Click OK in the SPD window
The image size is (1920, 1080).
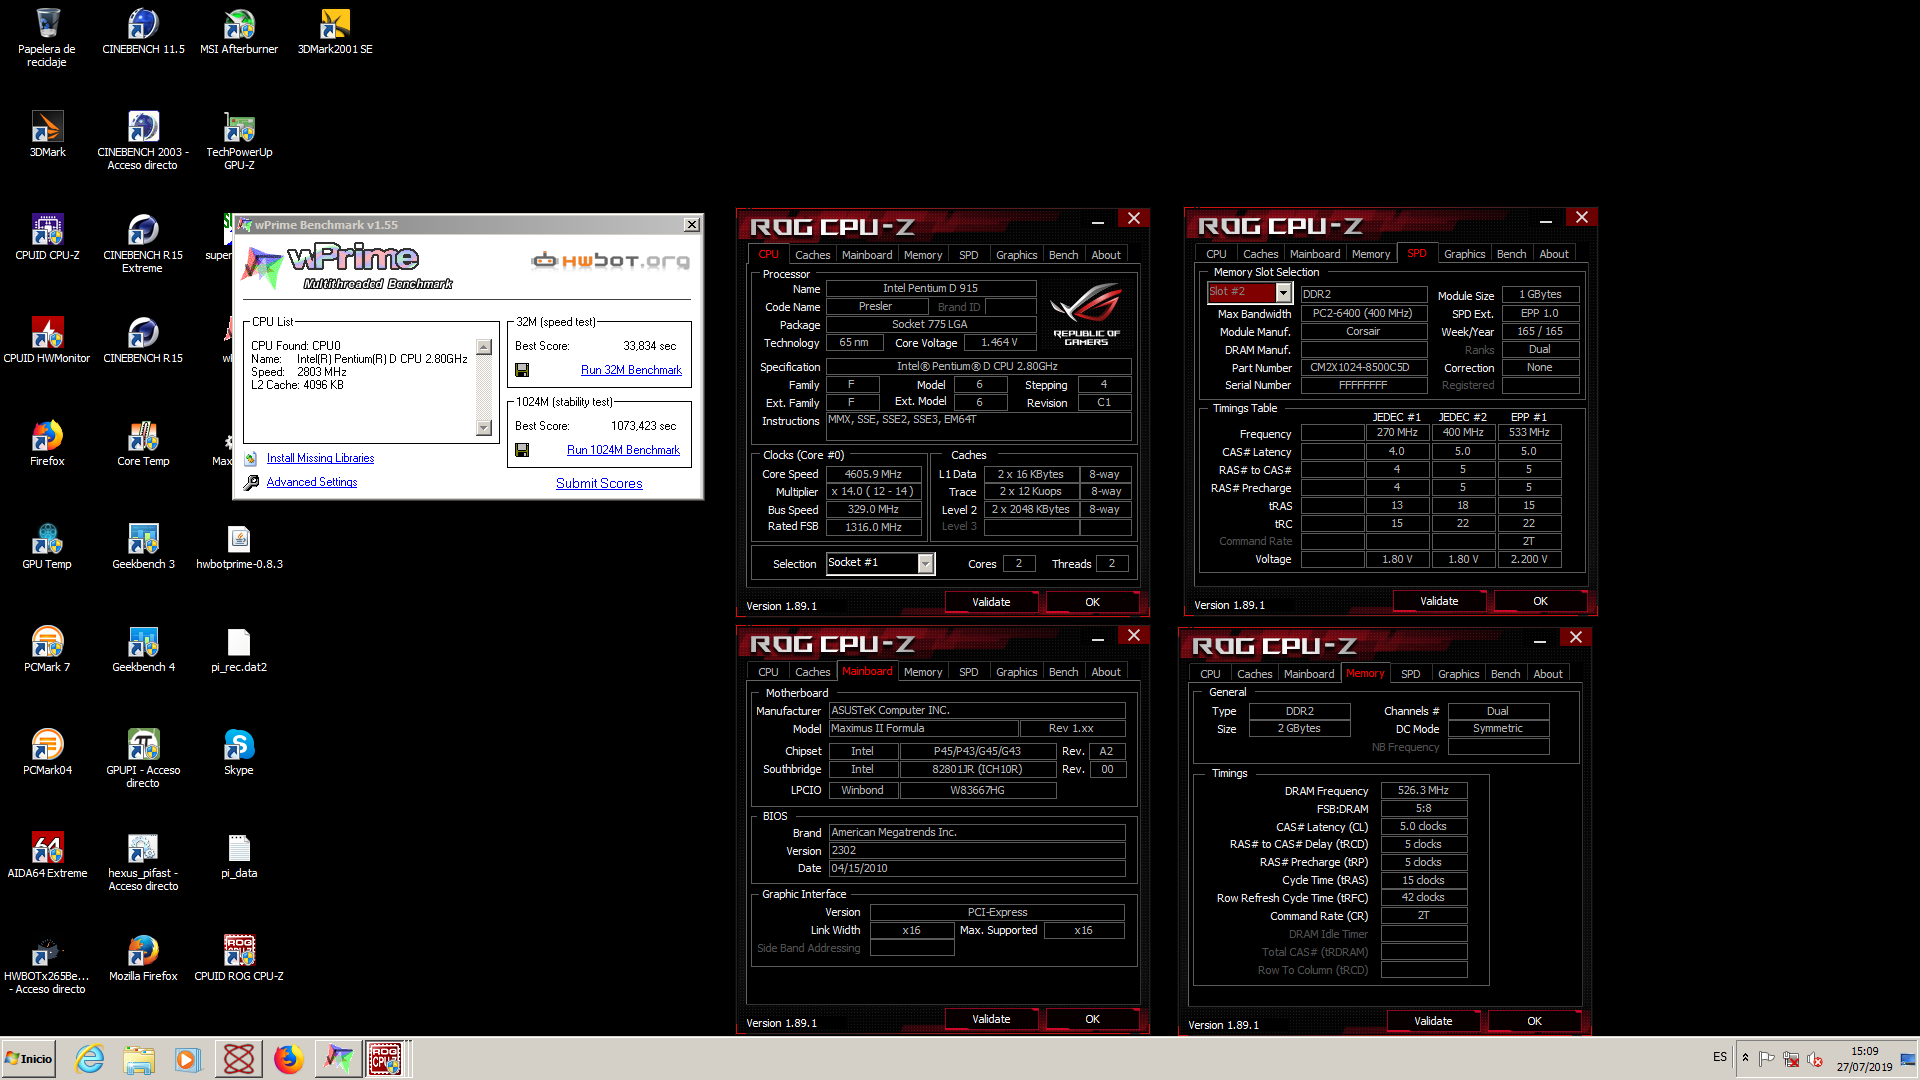point(1540,601)
